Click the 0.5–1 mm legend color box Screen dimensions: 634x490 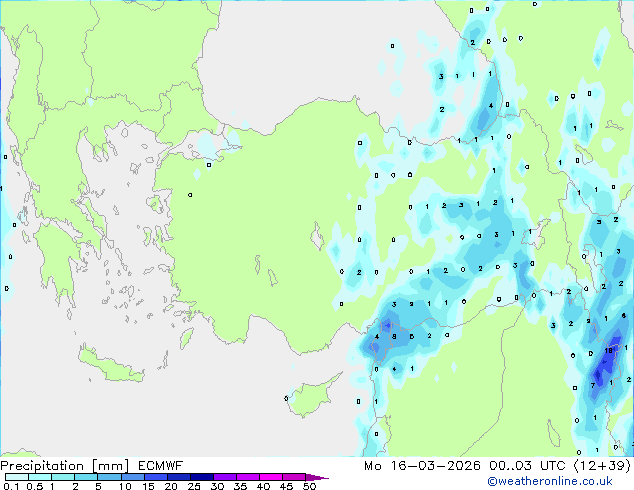click(40, 477)
